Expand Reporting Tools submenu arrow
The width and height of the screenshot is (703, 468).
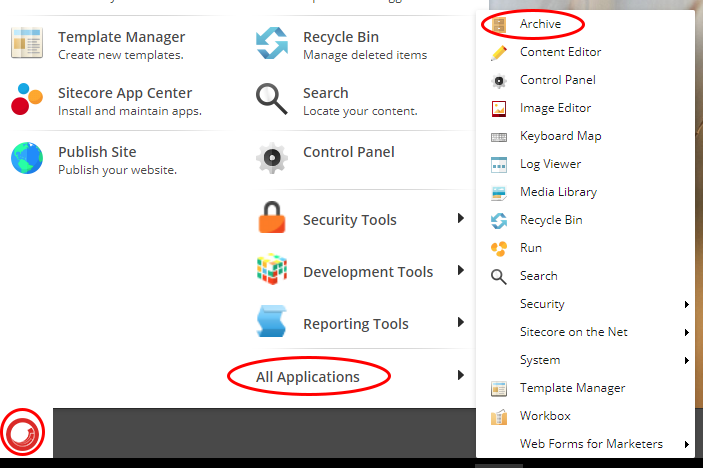point(460,322)
